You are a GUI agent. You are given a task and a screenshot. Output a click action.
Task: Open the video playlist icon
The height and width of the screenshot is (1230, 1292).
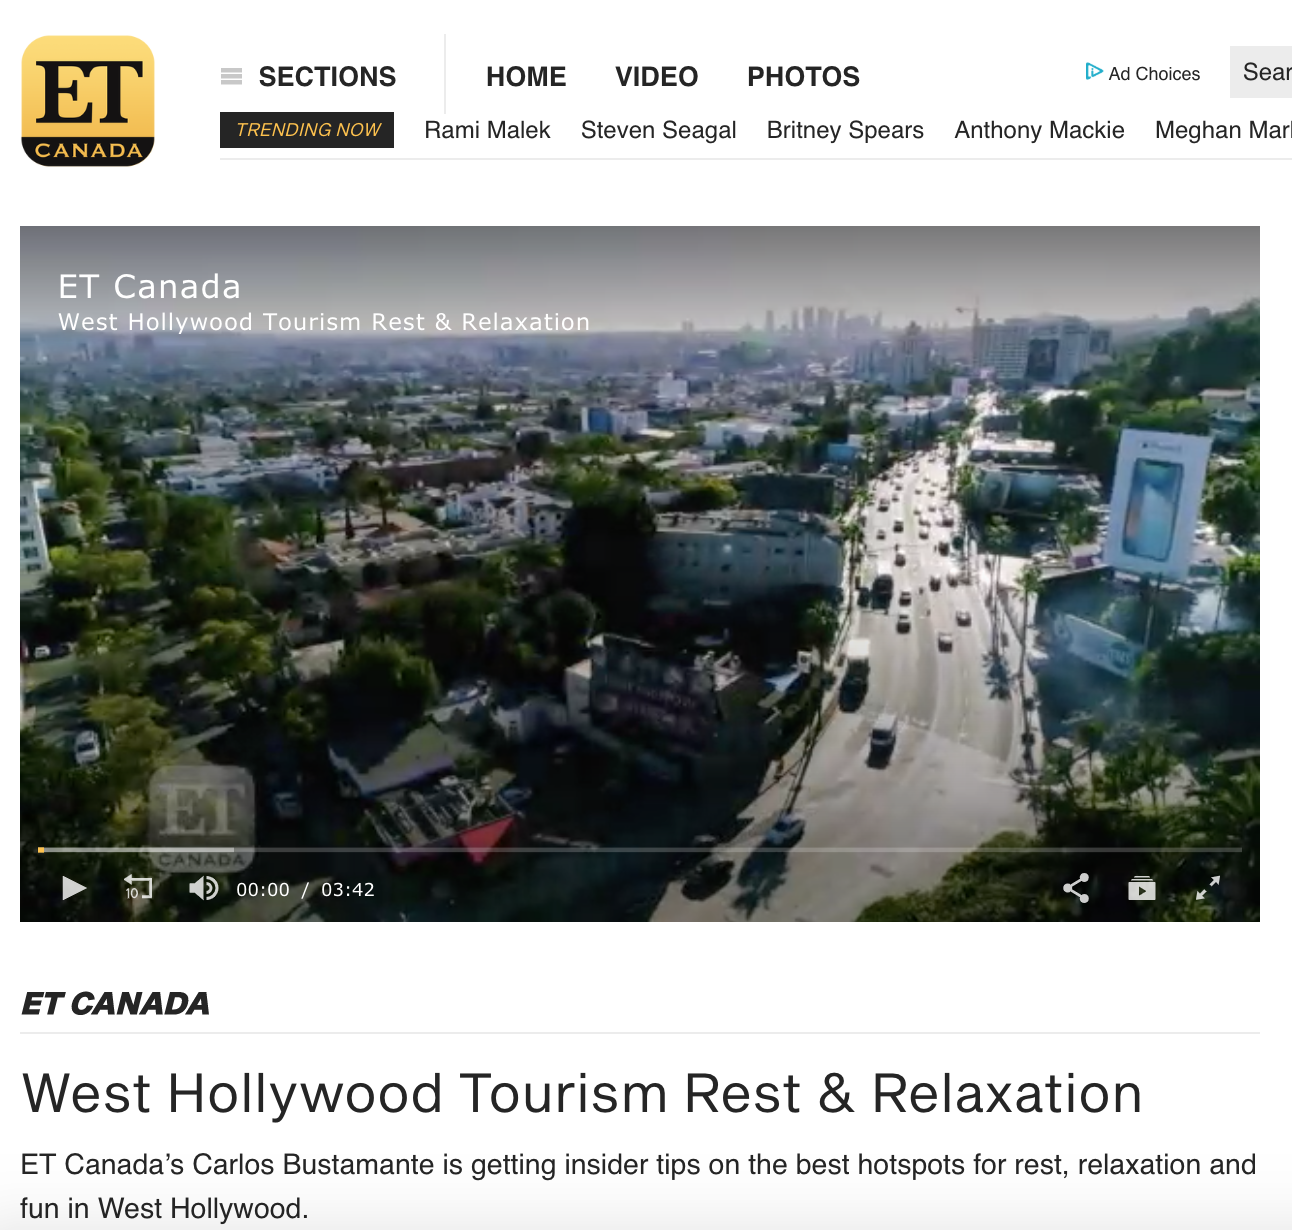coord(1142,888)
